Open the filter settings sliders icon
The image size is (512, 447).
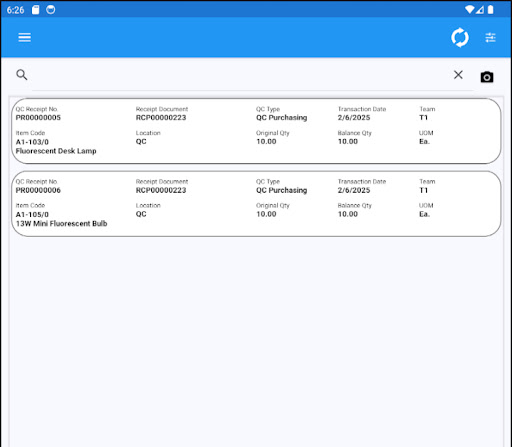coord(490,38)
